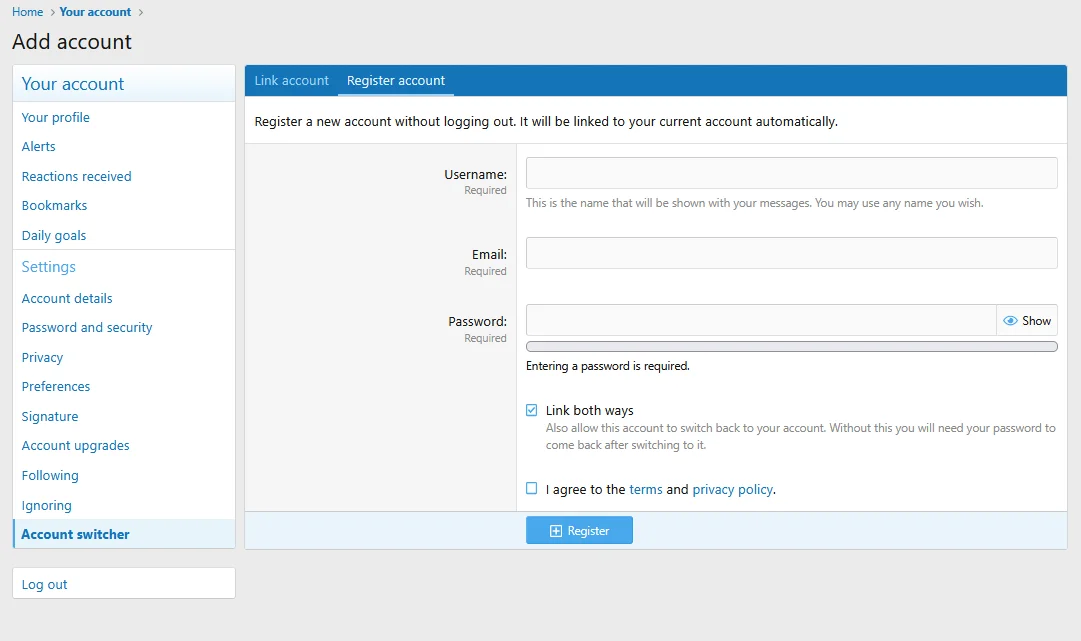
Task: Open Privacy settings
Action: pyautogui.click(x=124, y=357)
